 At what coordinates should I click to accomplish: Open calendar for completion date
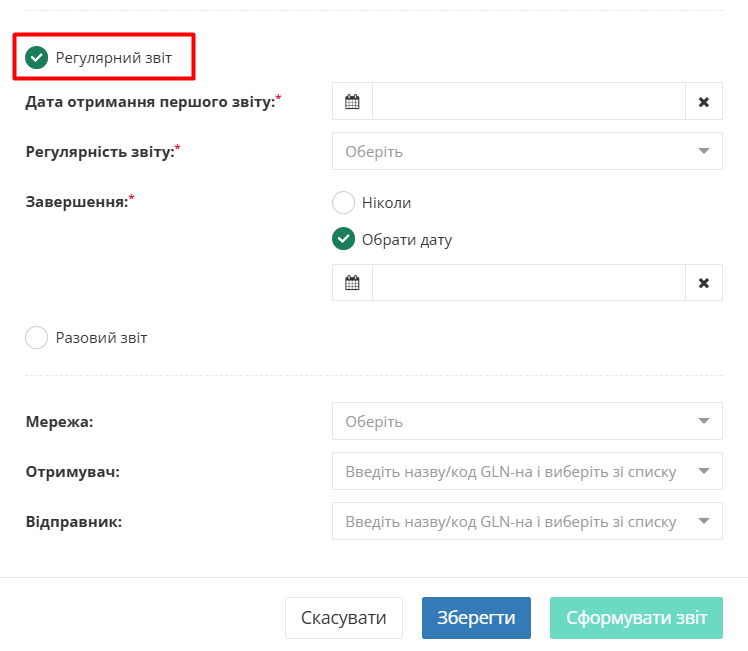coord(352,283)
